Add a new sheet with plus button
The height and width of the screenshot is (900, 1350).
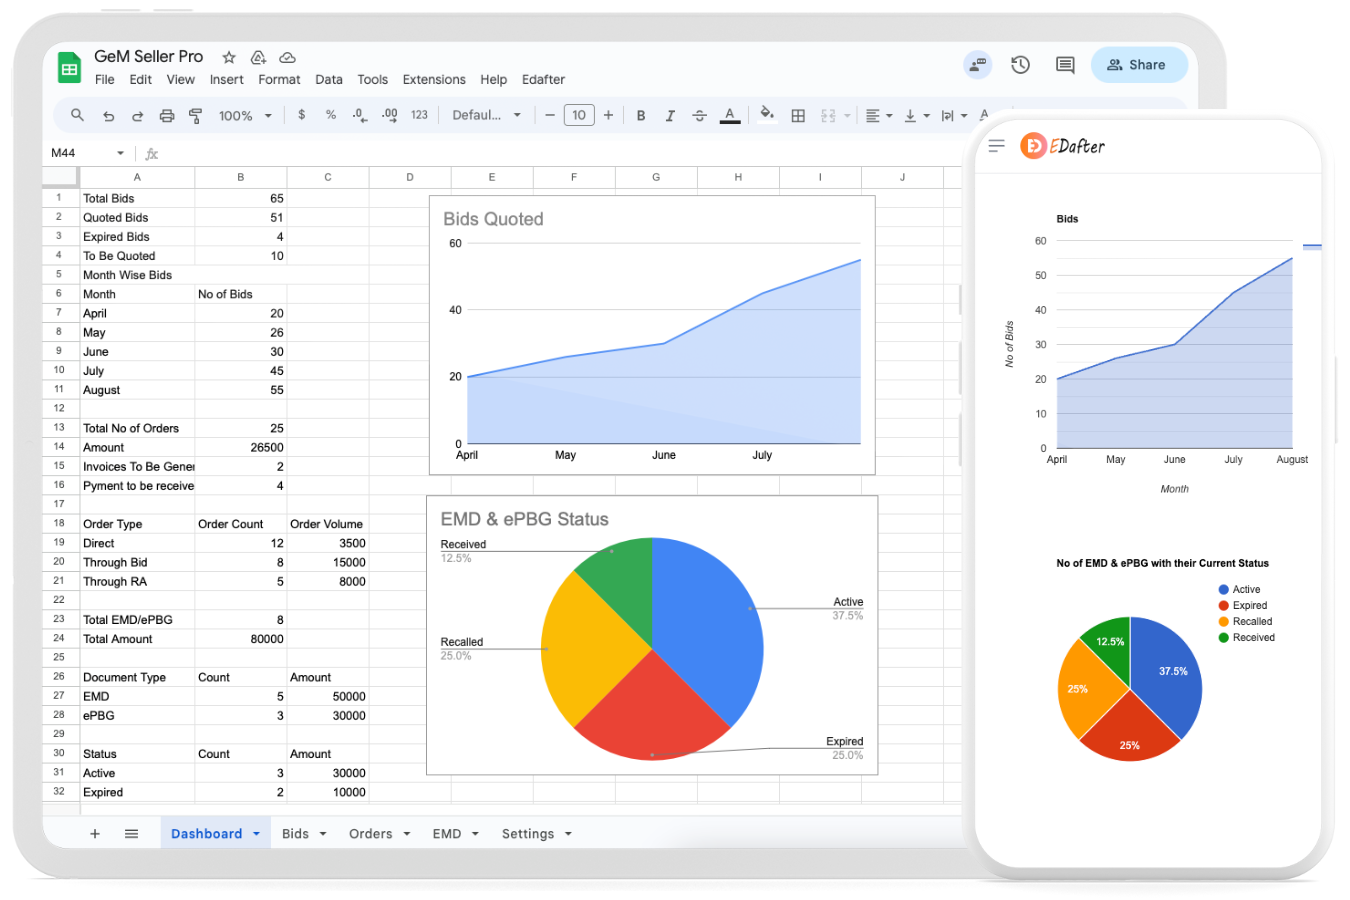[x=95, y=834]
